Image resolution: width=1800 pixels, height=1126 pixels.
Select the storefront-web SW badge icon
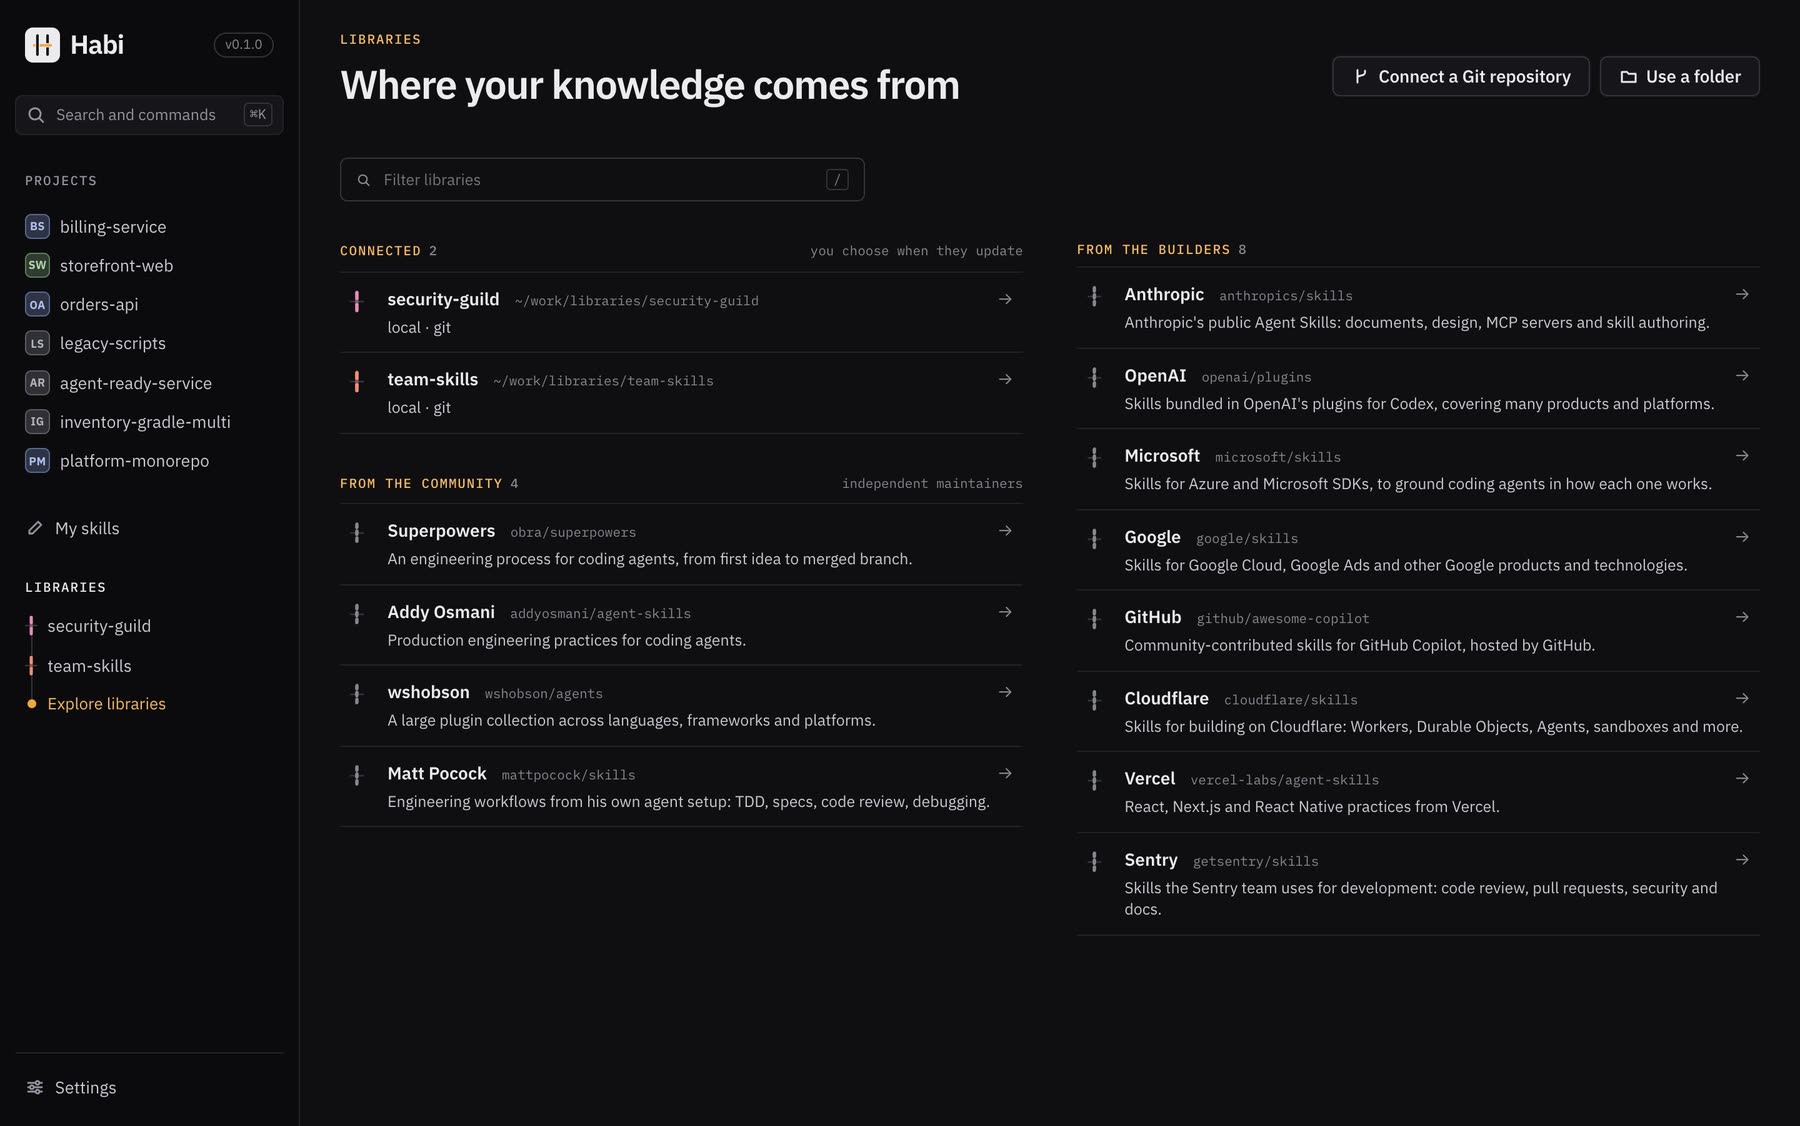click(37, 266)
